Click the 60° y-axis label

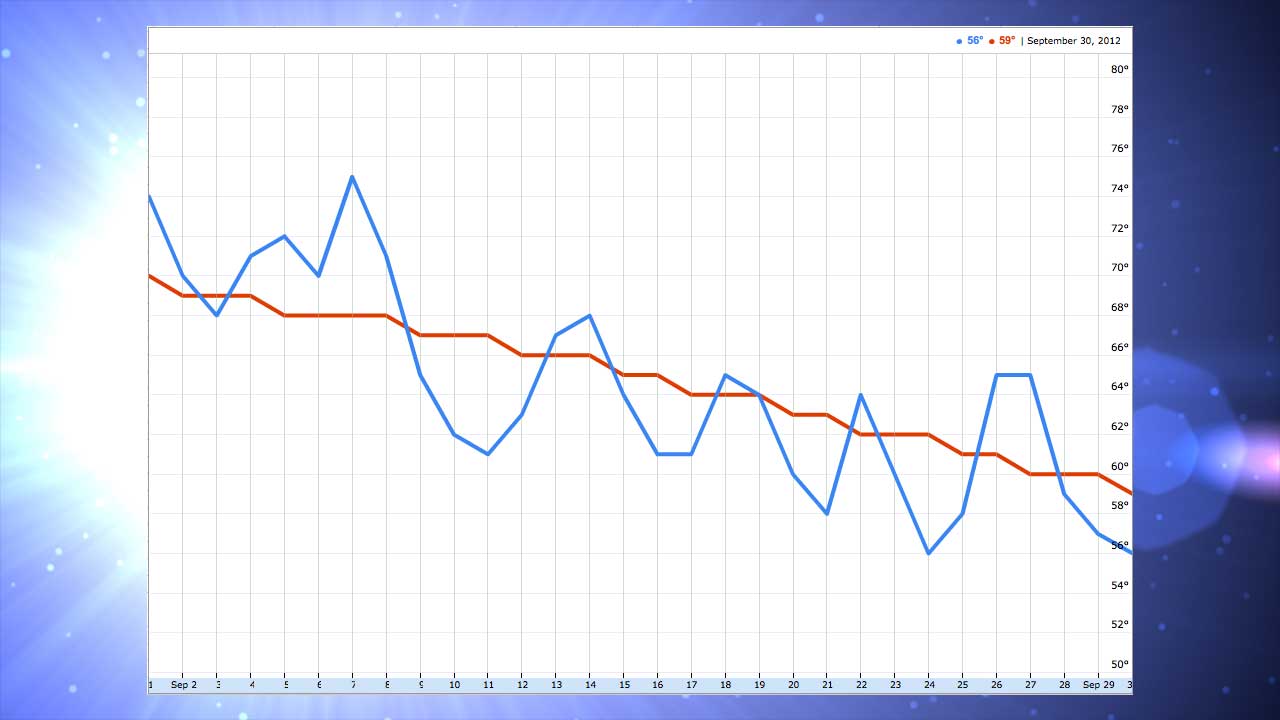click(1120, 466)
